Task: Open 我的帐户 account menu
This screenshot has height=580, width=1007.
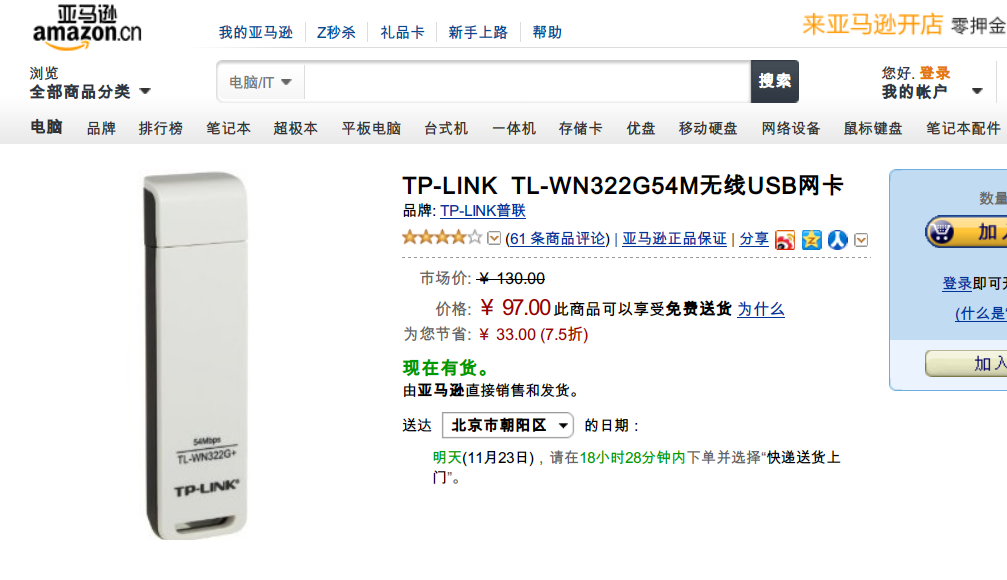Action: click(932, 92)
